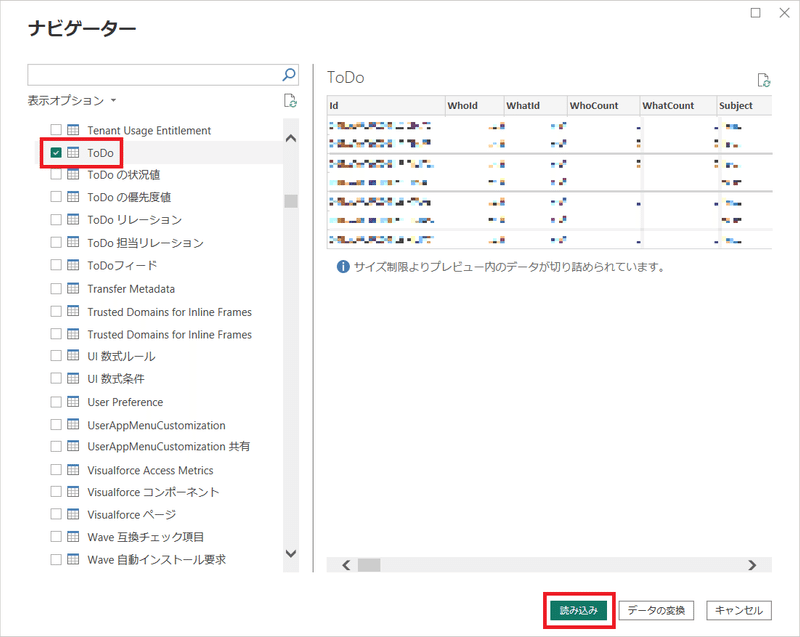
Task: Click table icon beside Visualforce コンポーネント
Action: 73,491
